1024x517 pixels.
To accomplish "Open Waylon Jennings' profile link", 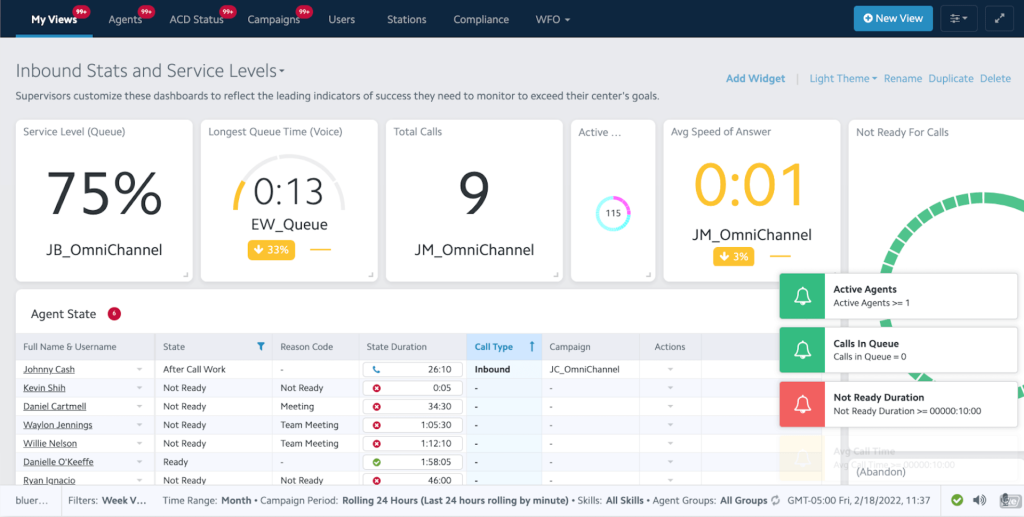I will (x=57, y=425).
